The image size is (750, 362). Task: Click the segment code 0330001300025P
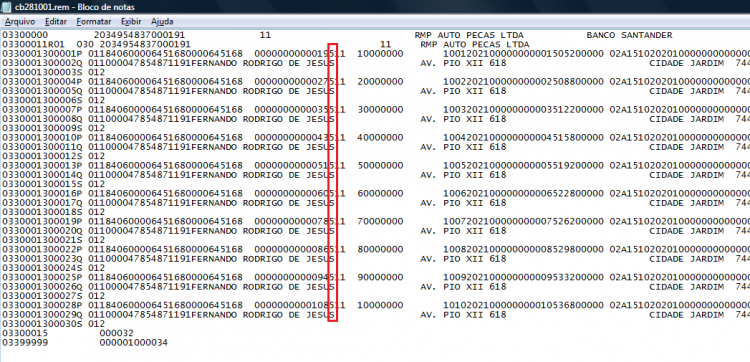[x=43, y=277]
